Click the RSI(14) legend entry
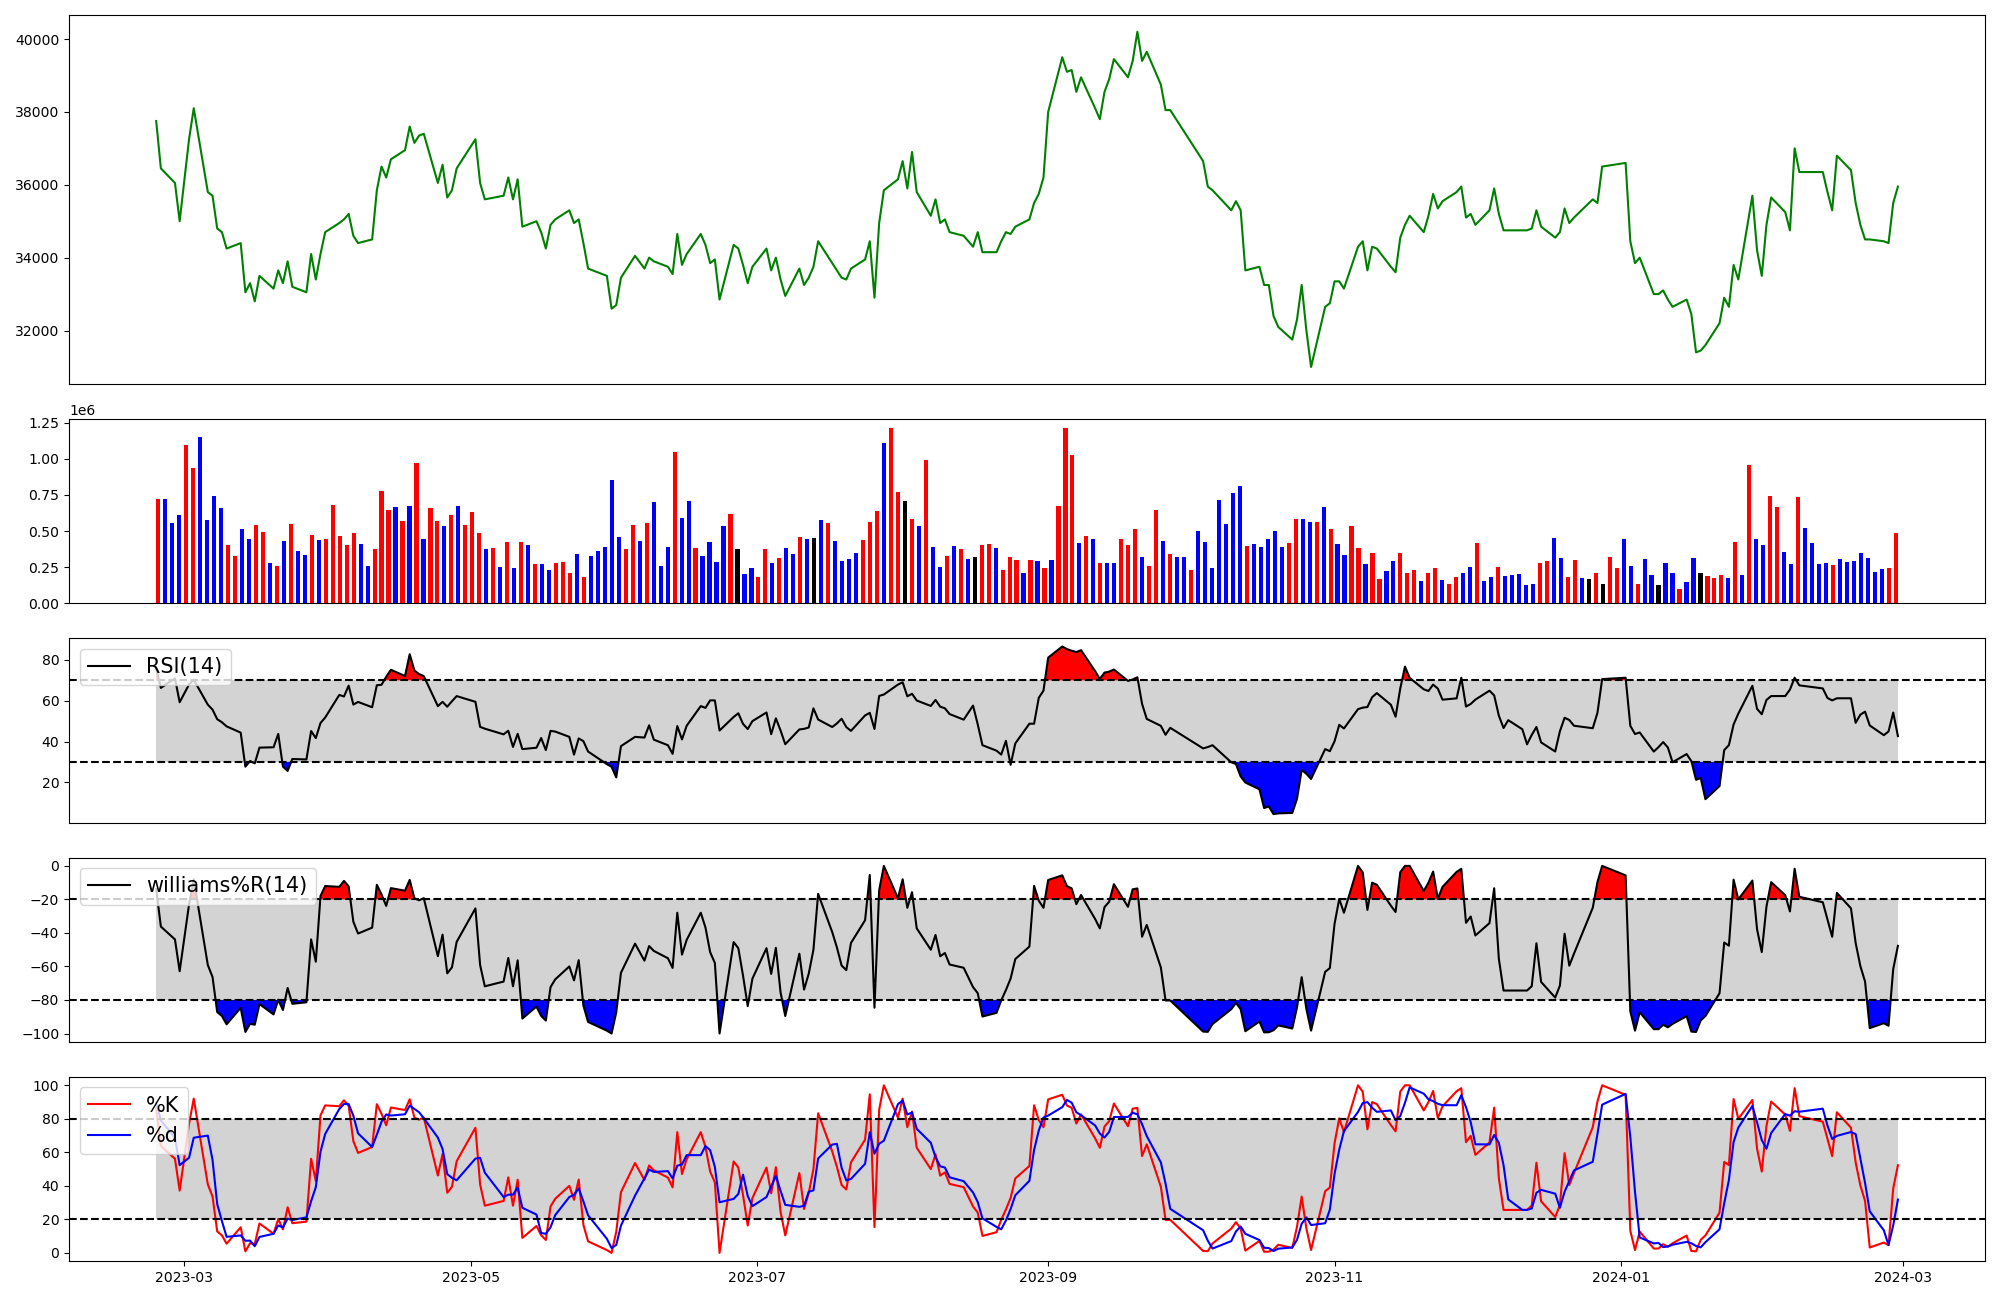Screen dimensions: 2000x1300 (183, 666)
